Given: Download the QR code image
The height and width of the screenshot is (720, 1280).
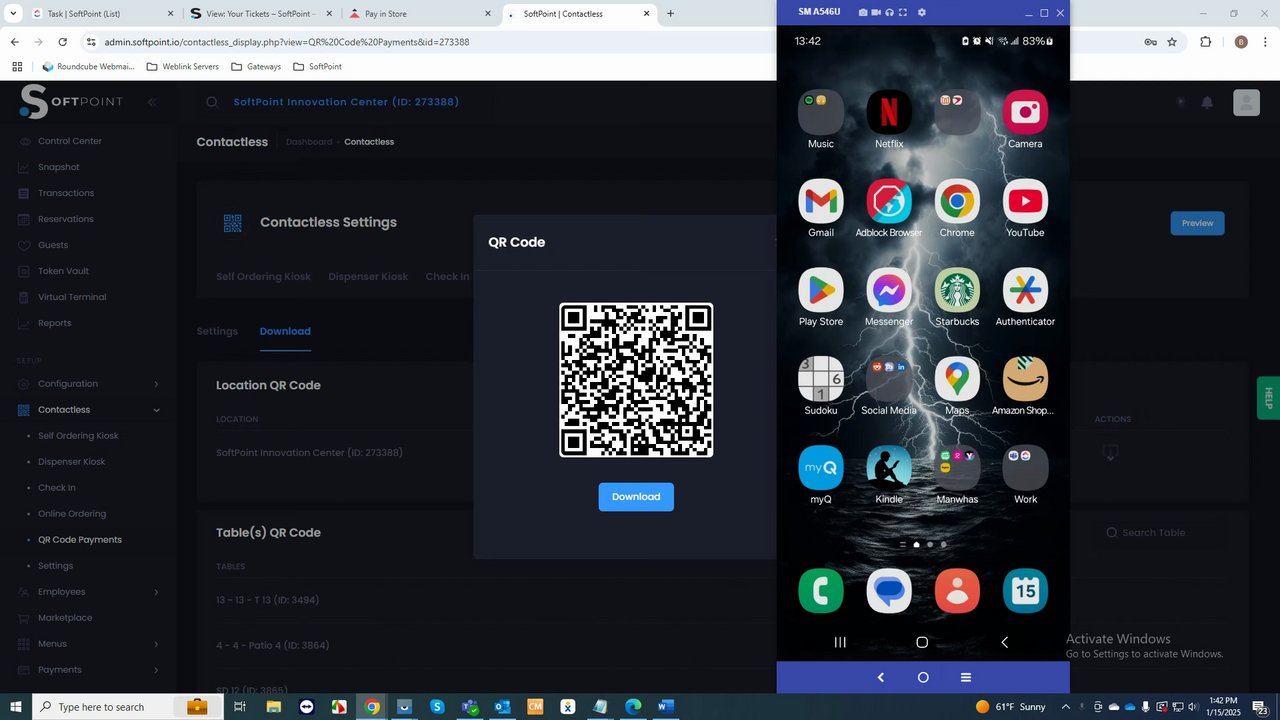Looking at the screenshot, I should (636, 497).
